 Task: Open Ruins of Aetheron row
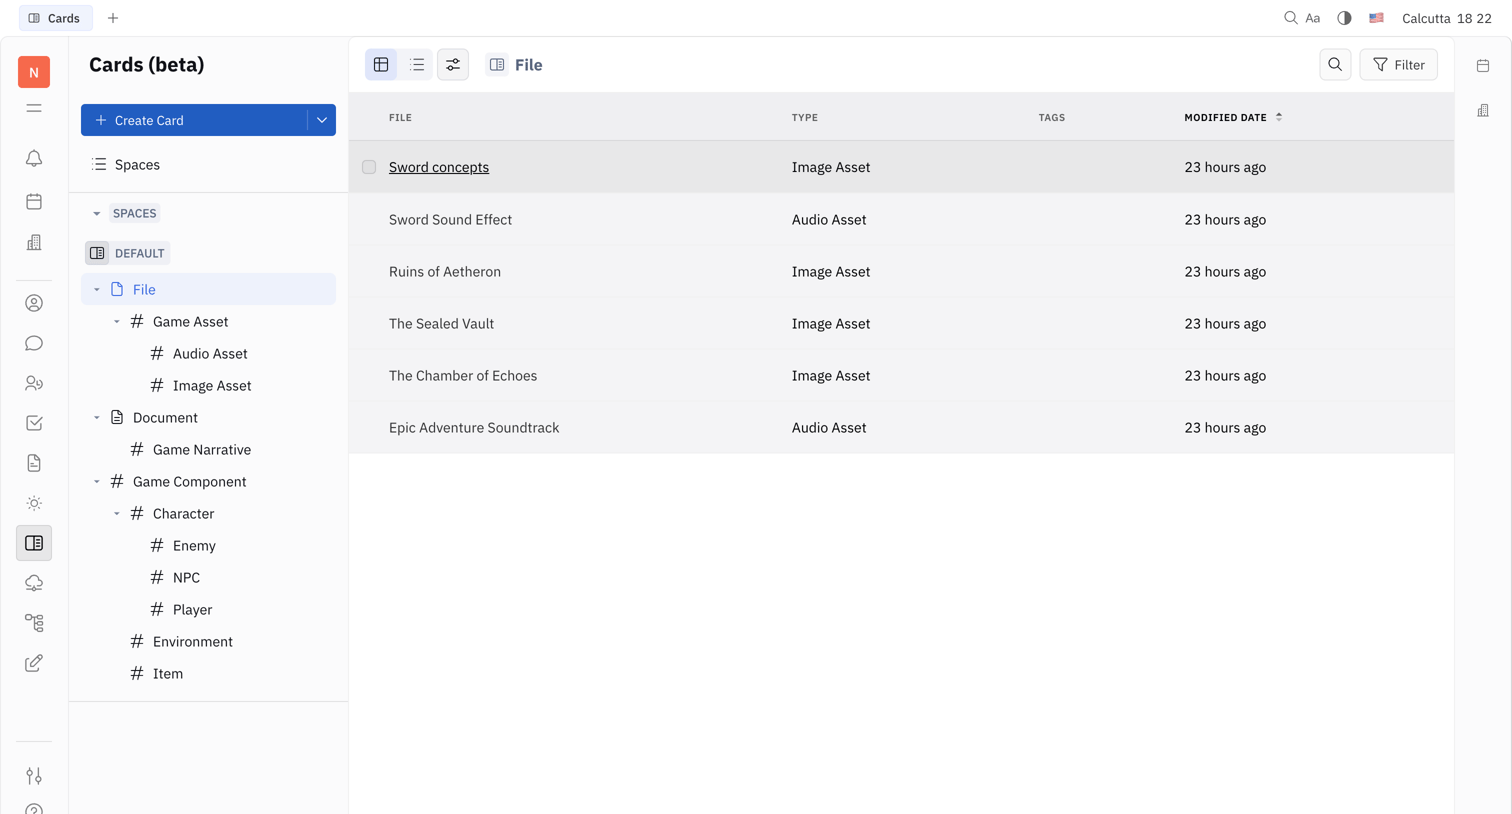click(x=901, y=271)
